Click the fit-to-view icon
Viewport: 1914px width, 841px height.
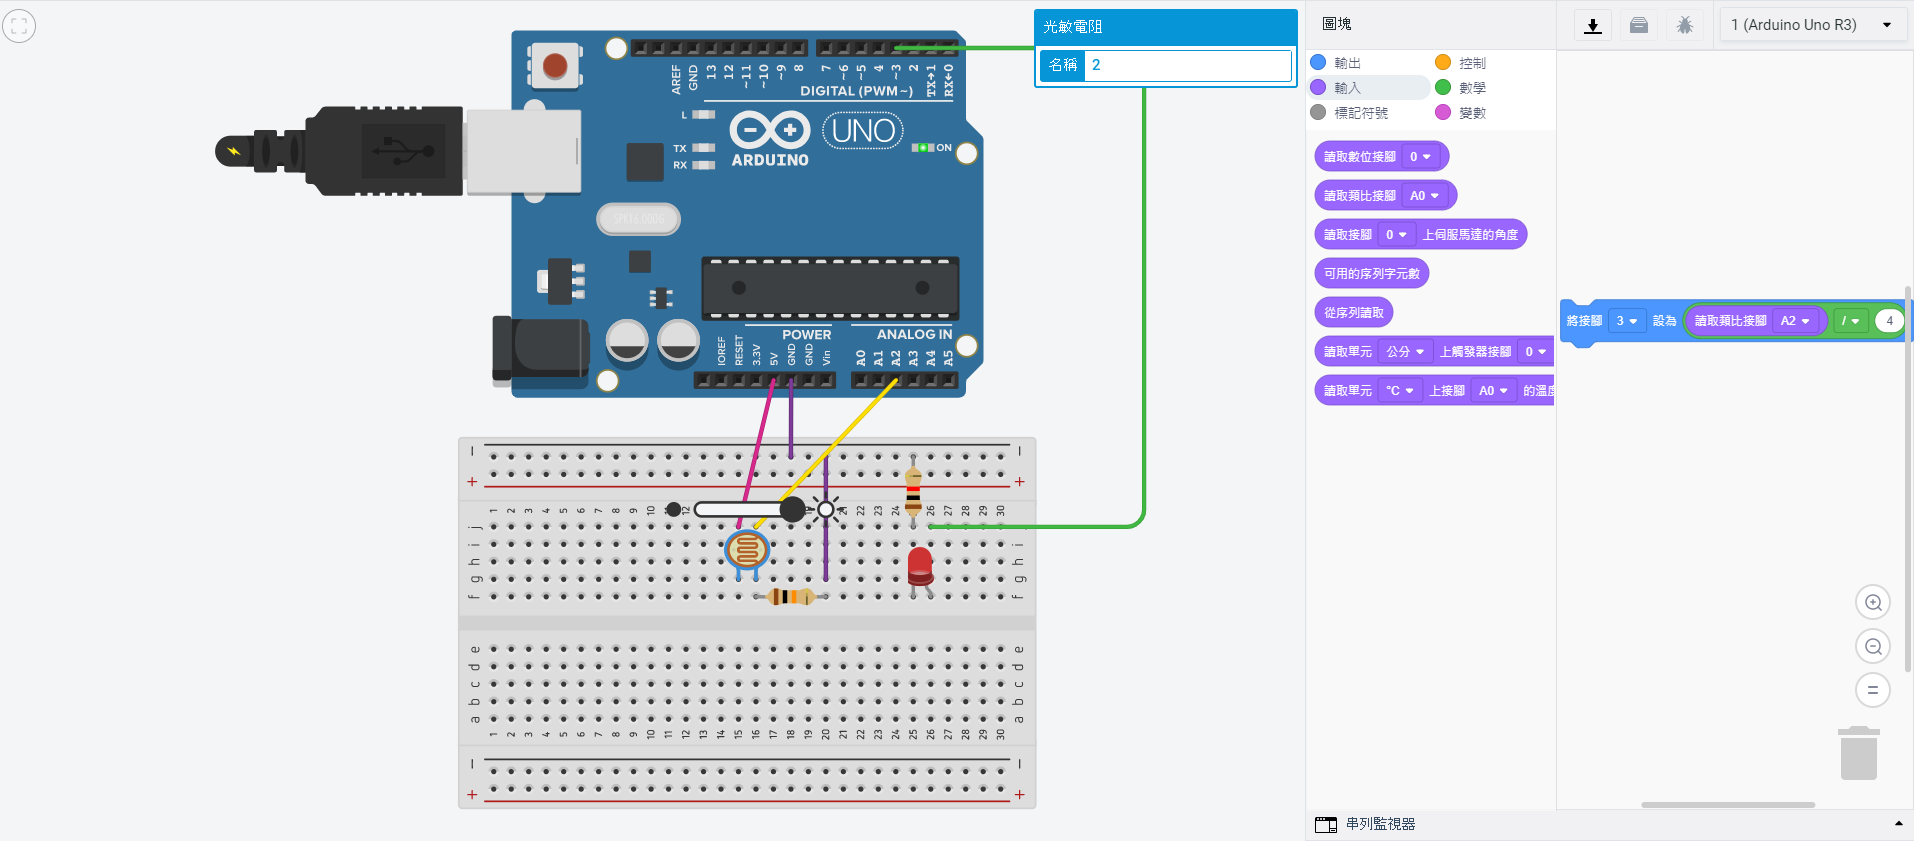[19, 26]
